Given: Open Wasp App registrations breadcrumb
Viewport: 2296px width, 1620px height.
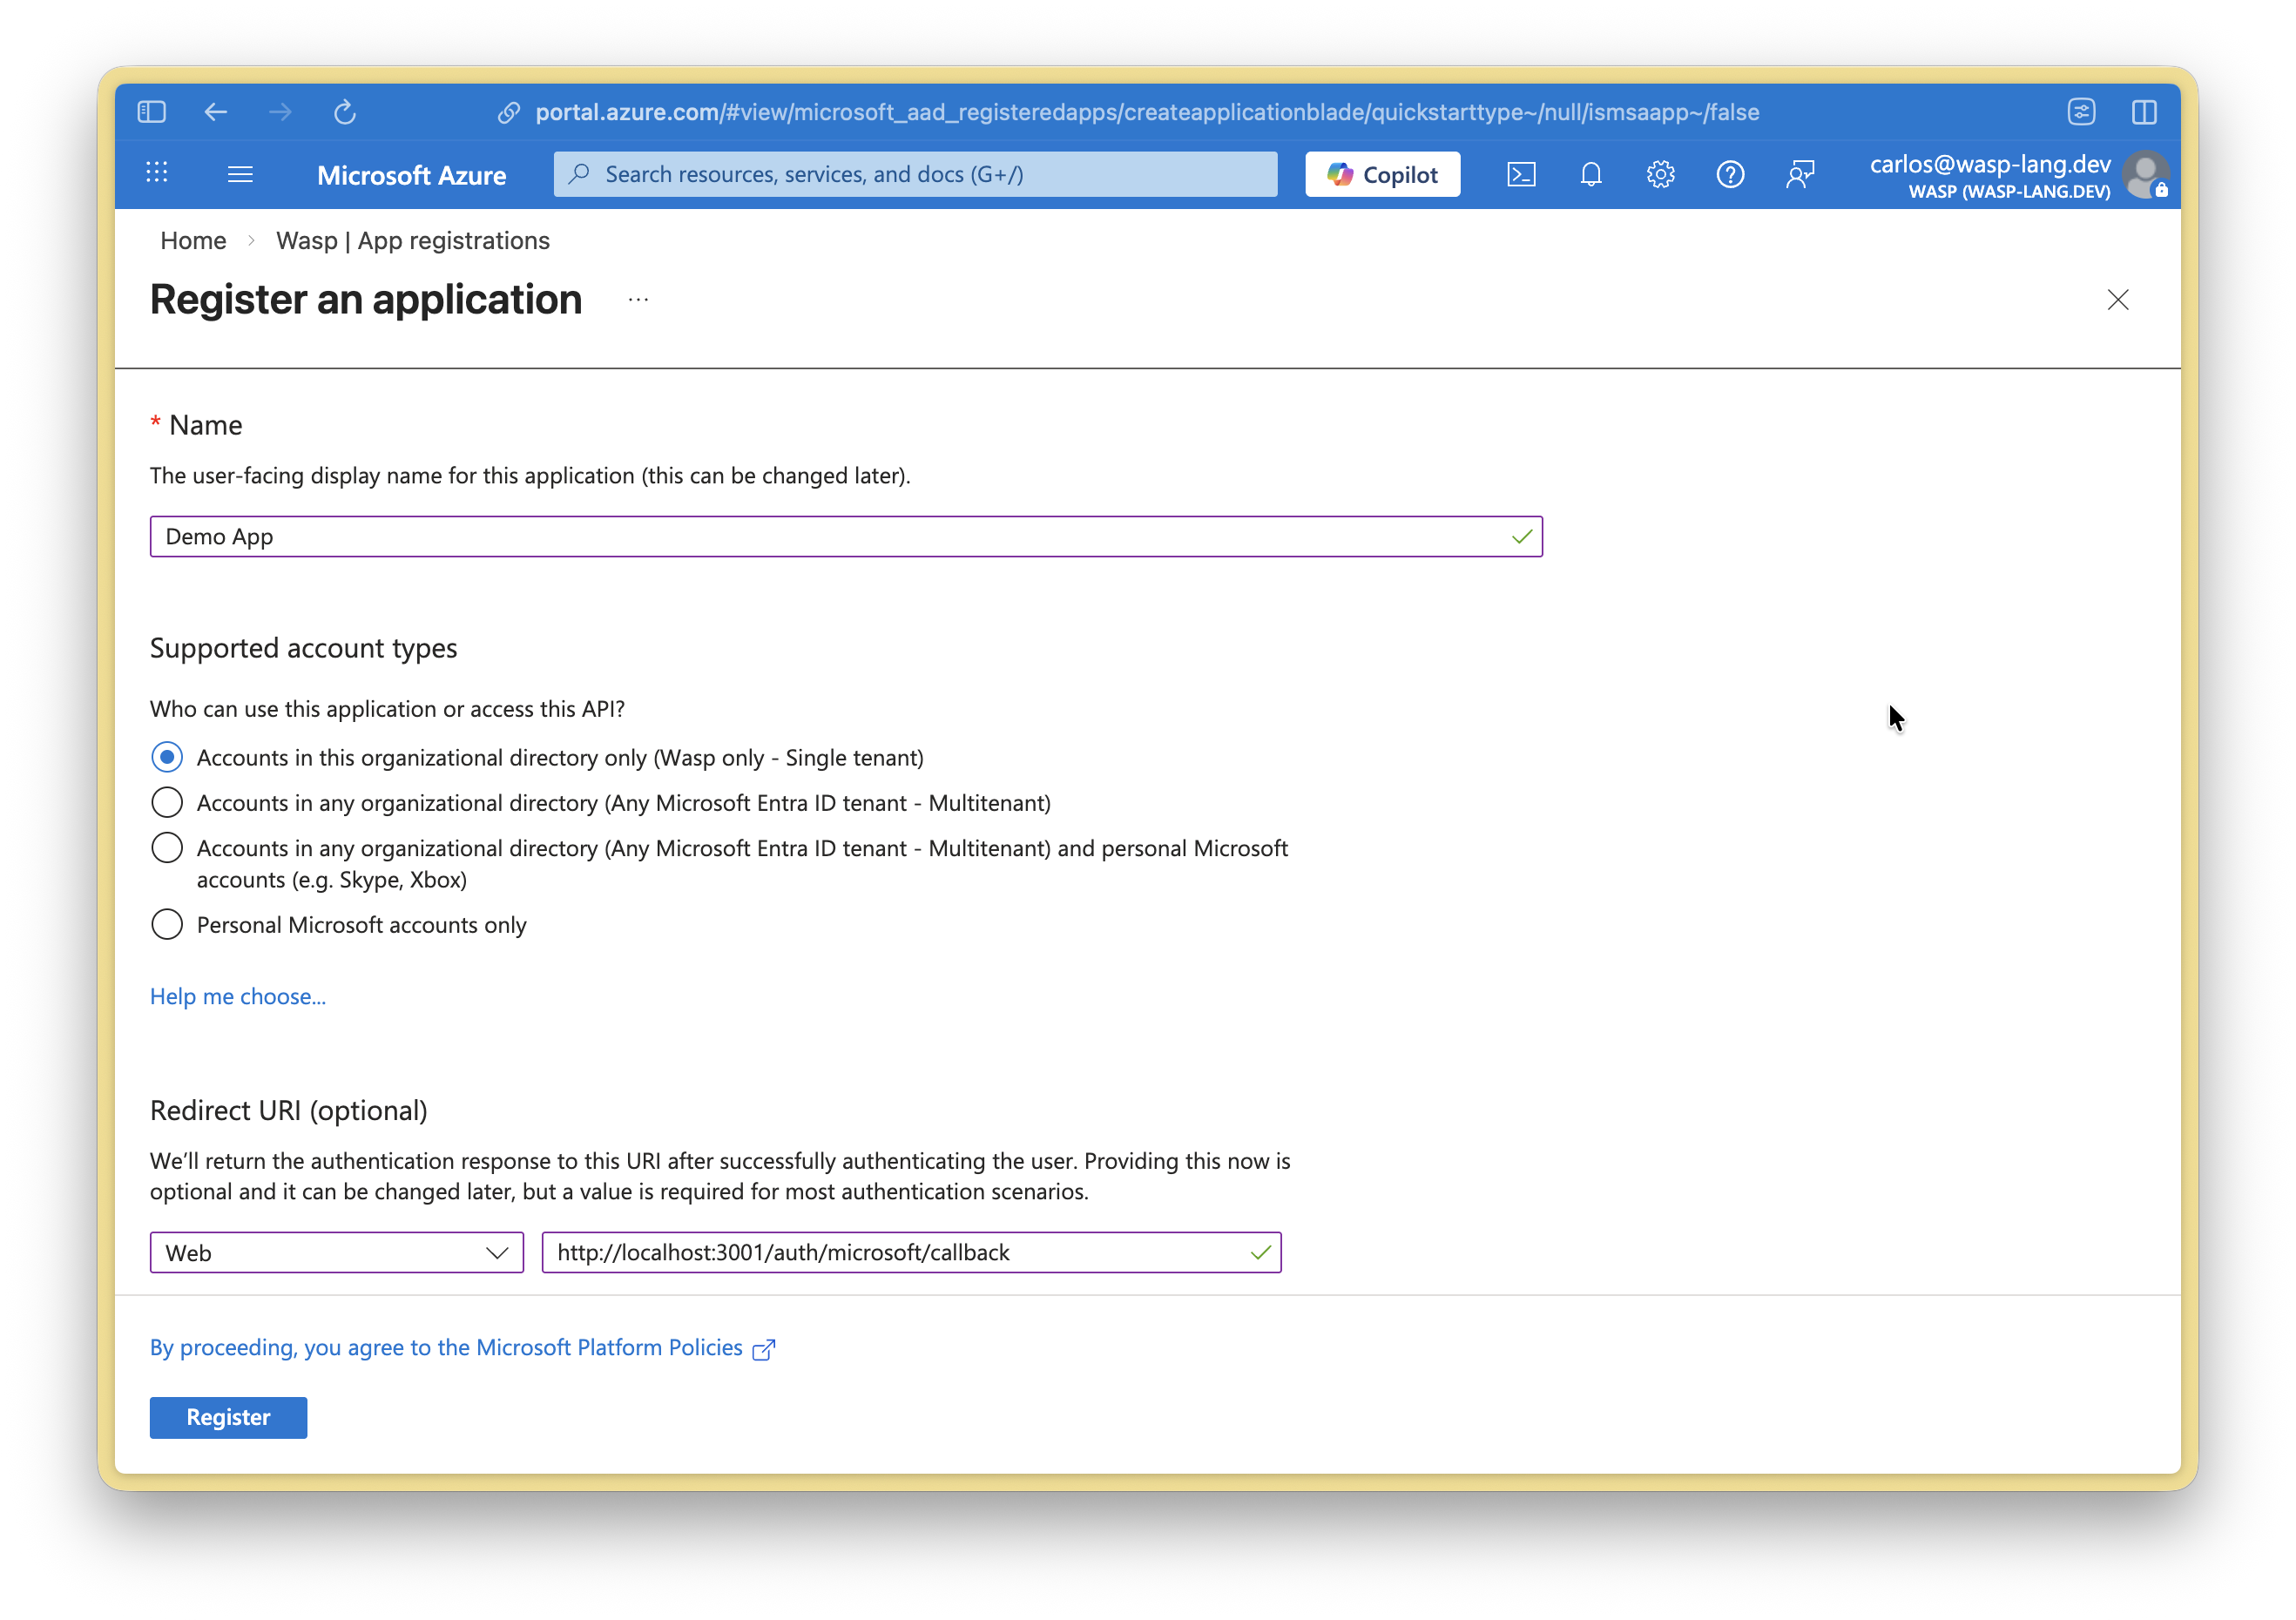Looking at the screenshot, I should pyautogui.click(x=412, y=240).
